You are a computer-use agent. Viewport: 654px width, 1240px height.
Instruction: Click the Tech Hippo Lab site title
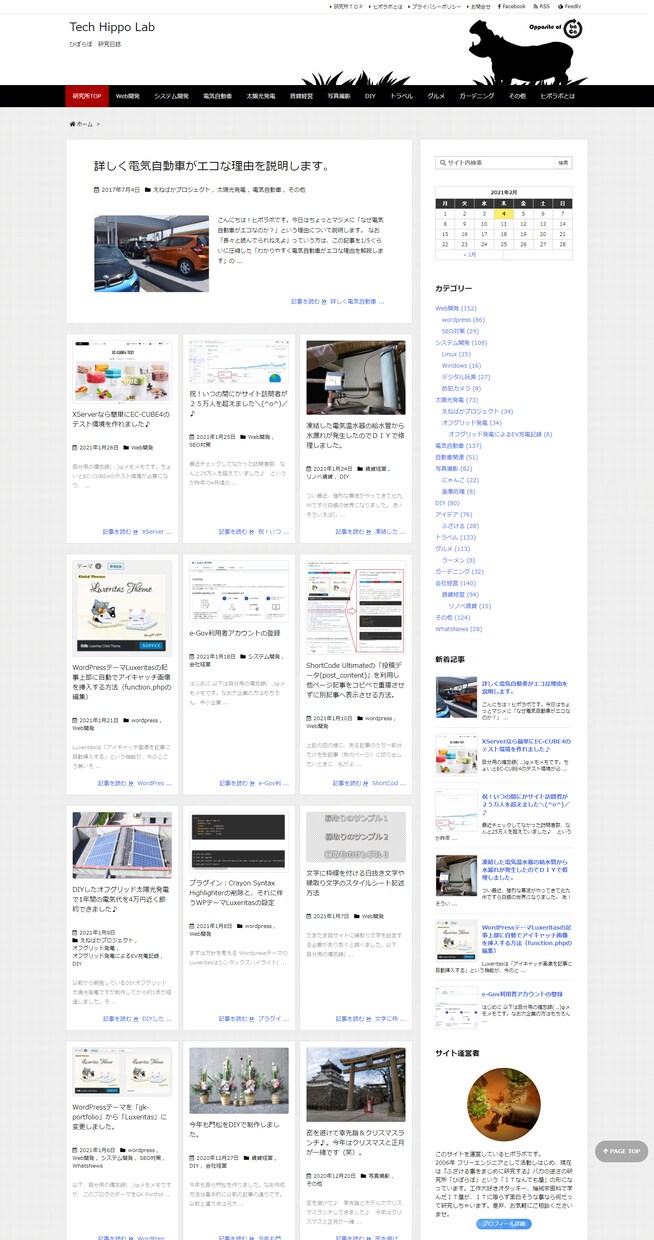point(113,27)
